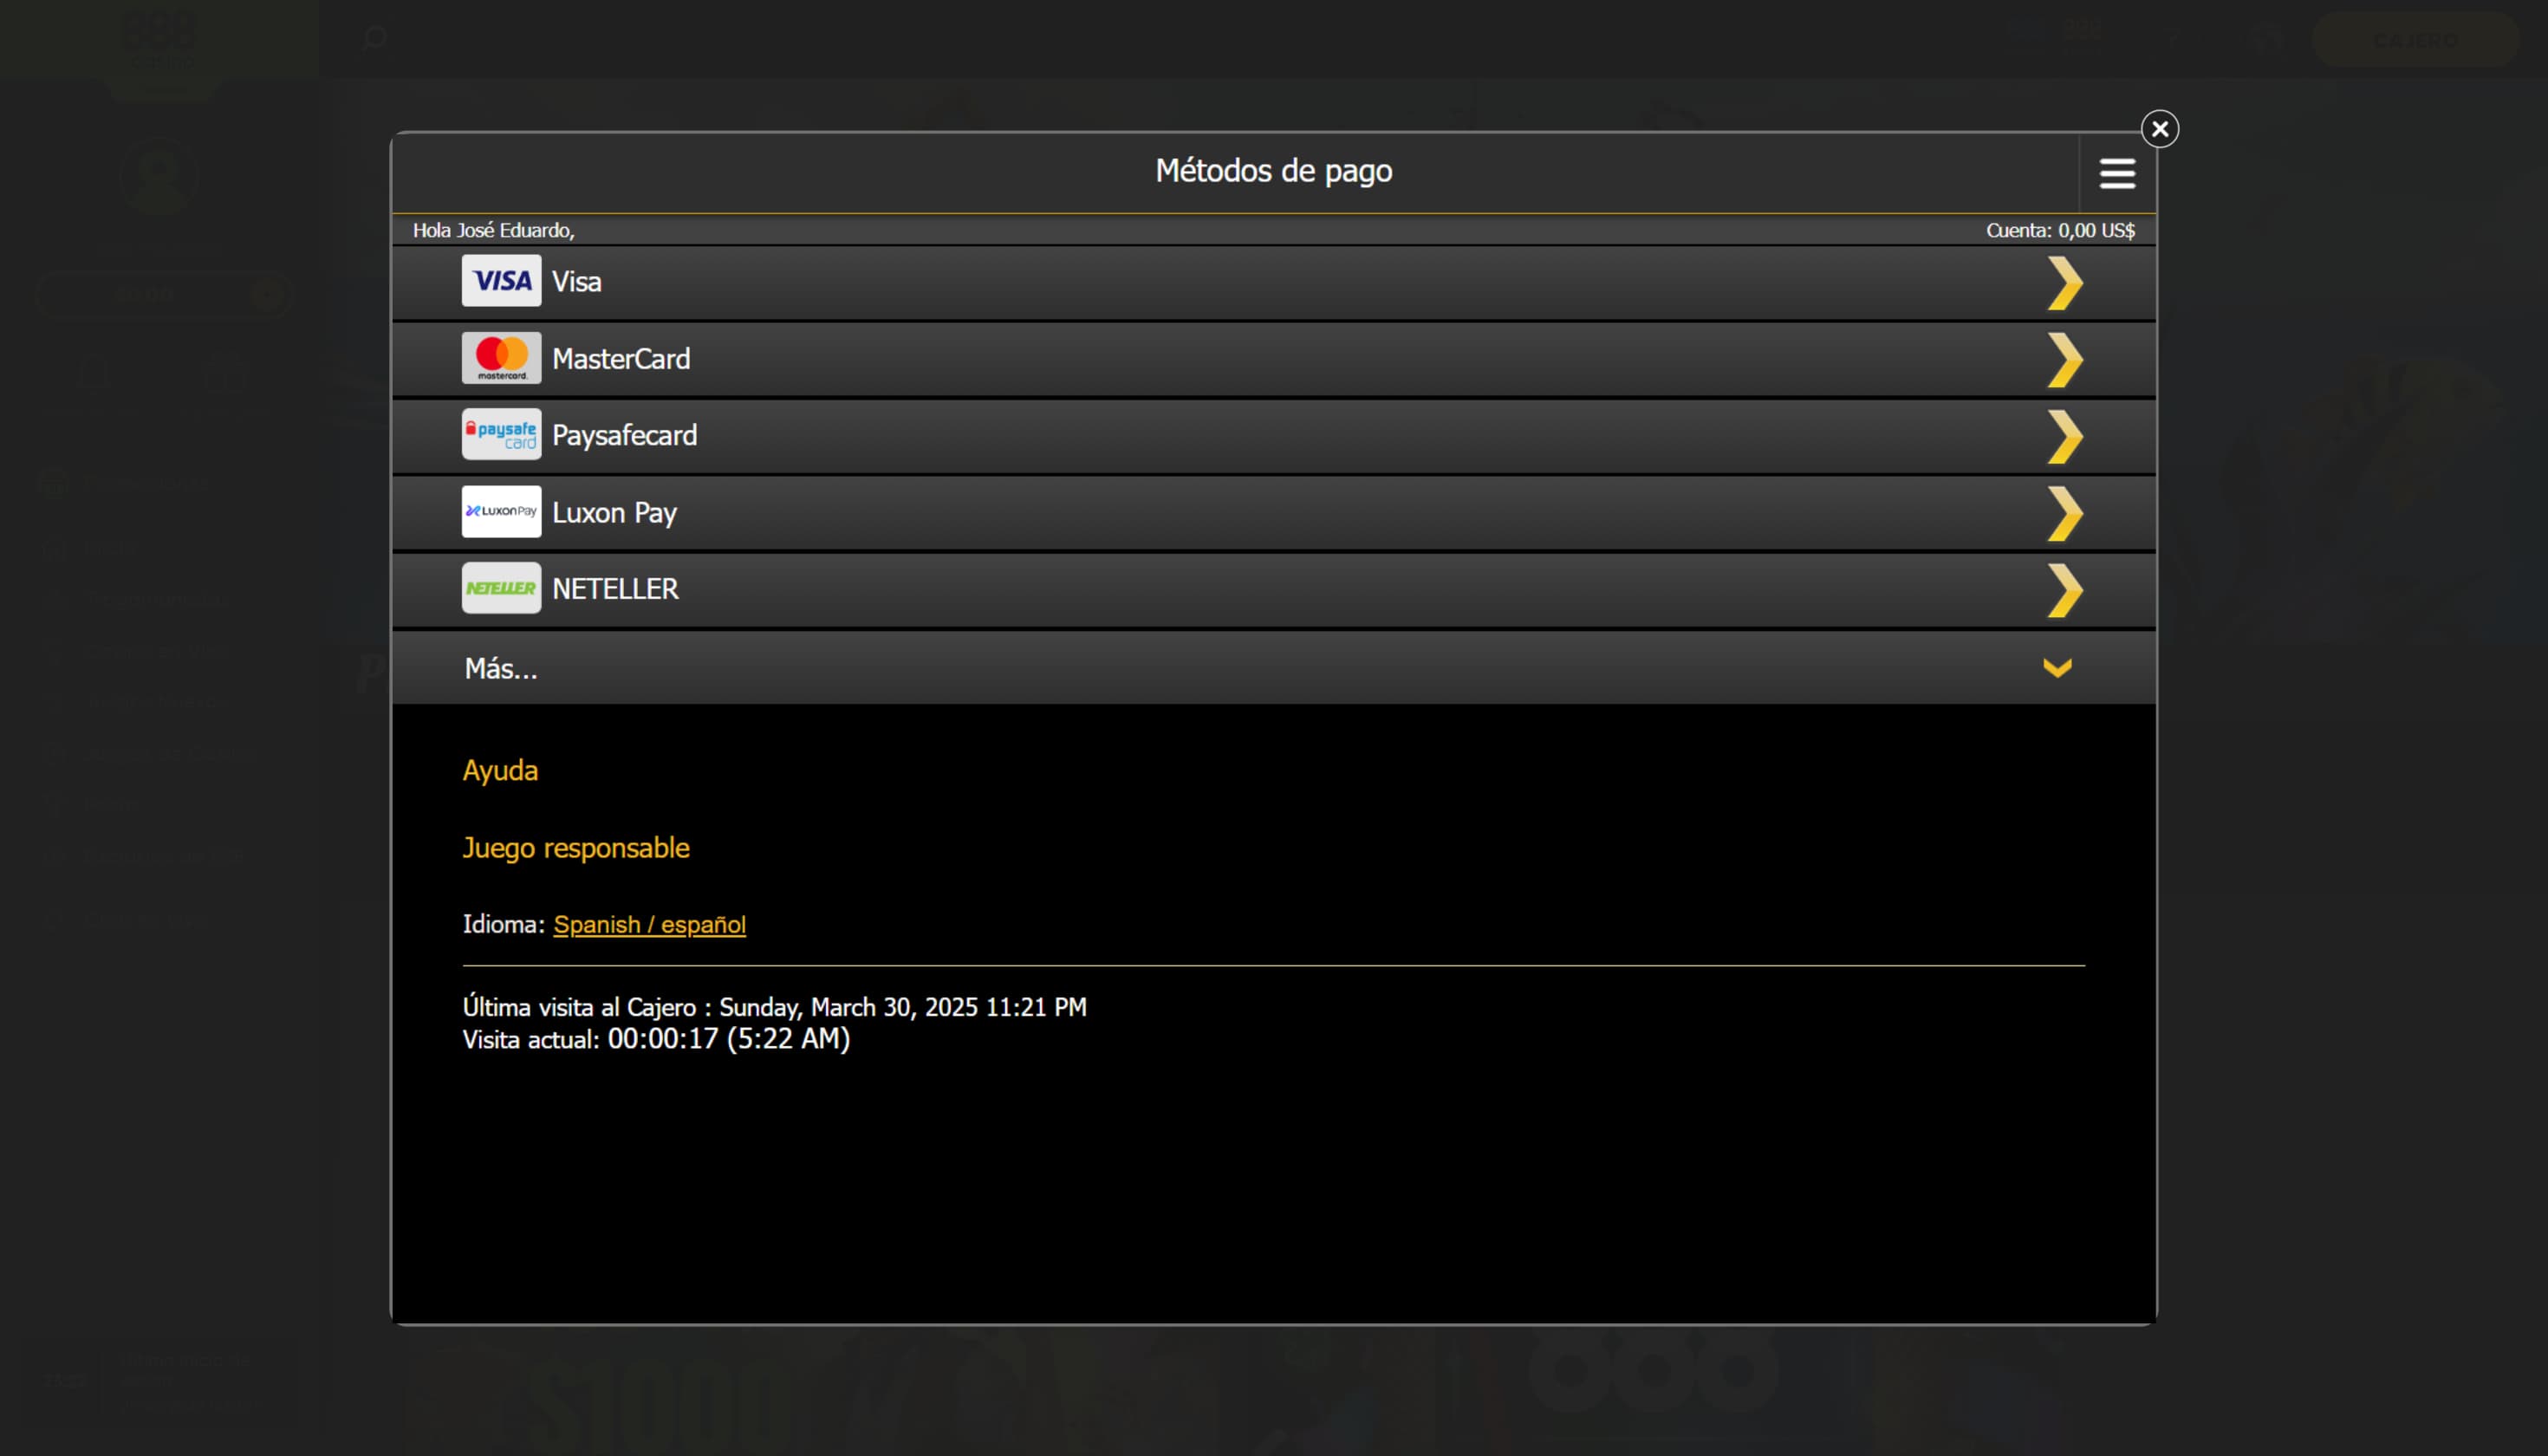Screen dimensions: 2548x1456
Task: Click the account balance text
Action: [x=2059, y=231]
